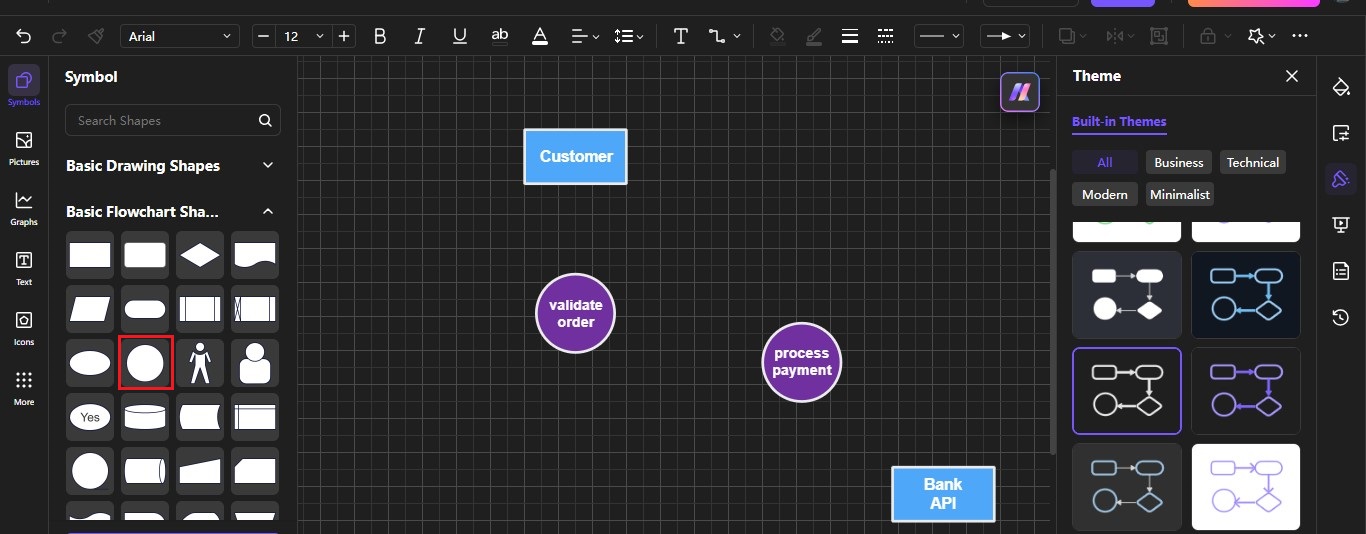
Task: Select the 'validate order' circle on canvas
Action: tap(575, 313)
